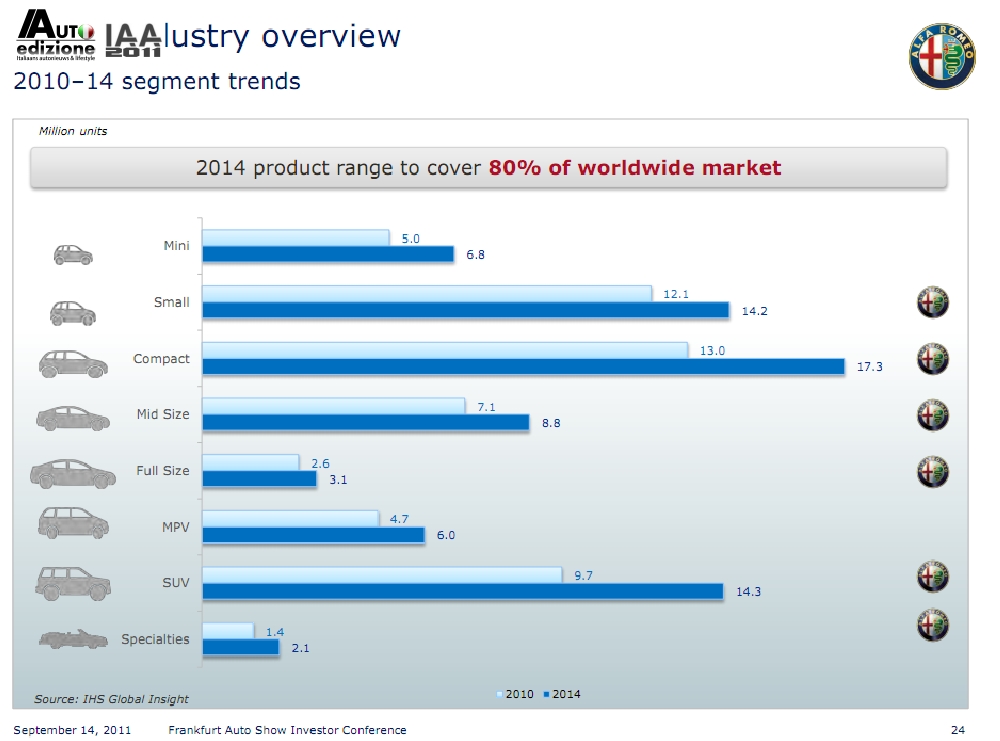Screen dimensions: 1000x741
Task: Click the Alfa Romeo badge beside SUV row
Action: pos(933,577)
